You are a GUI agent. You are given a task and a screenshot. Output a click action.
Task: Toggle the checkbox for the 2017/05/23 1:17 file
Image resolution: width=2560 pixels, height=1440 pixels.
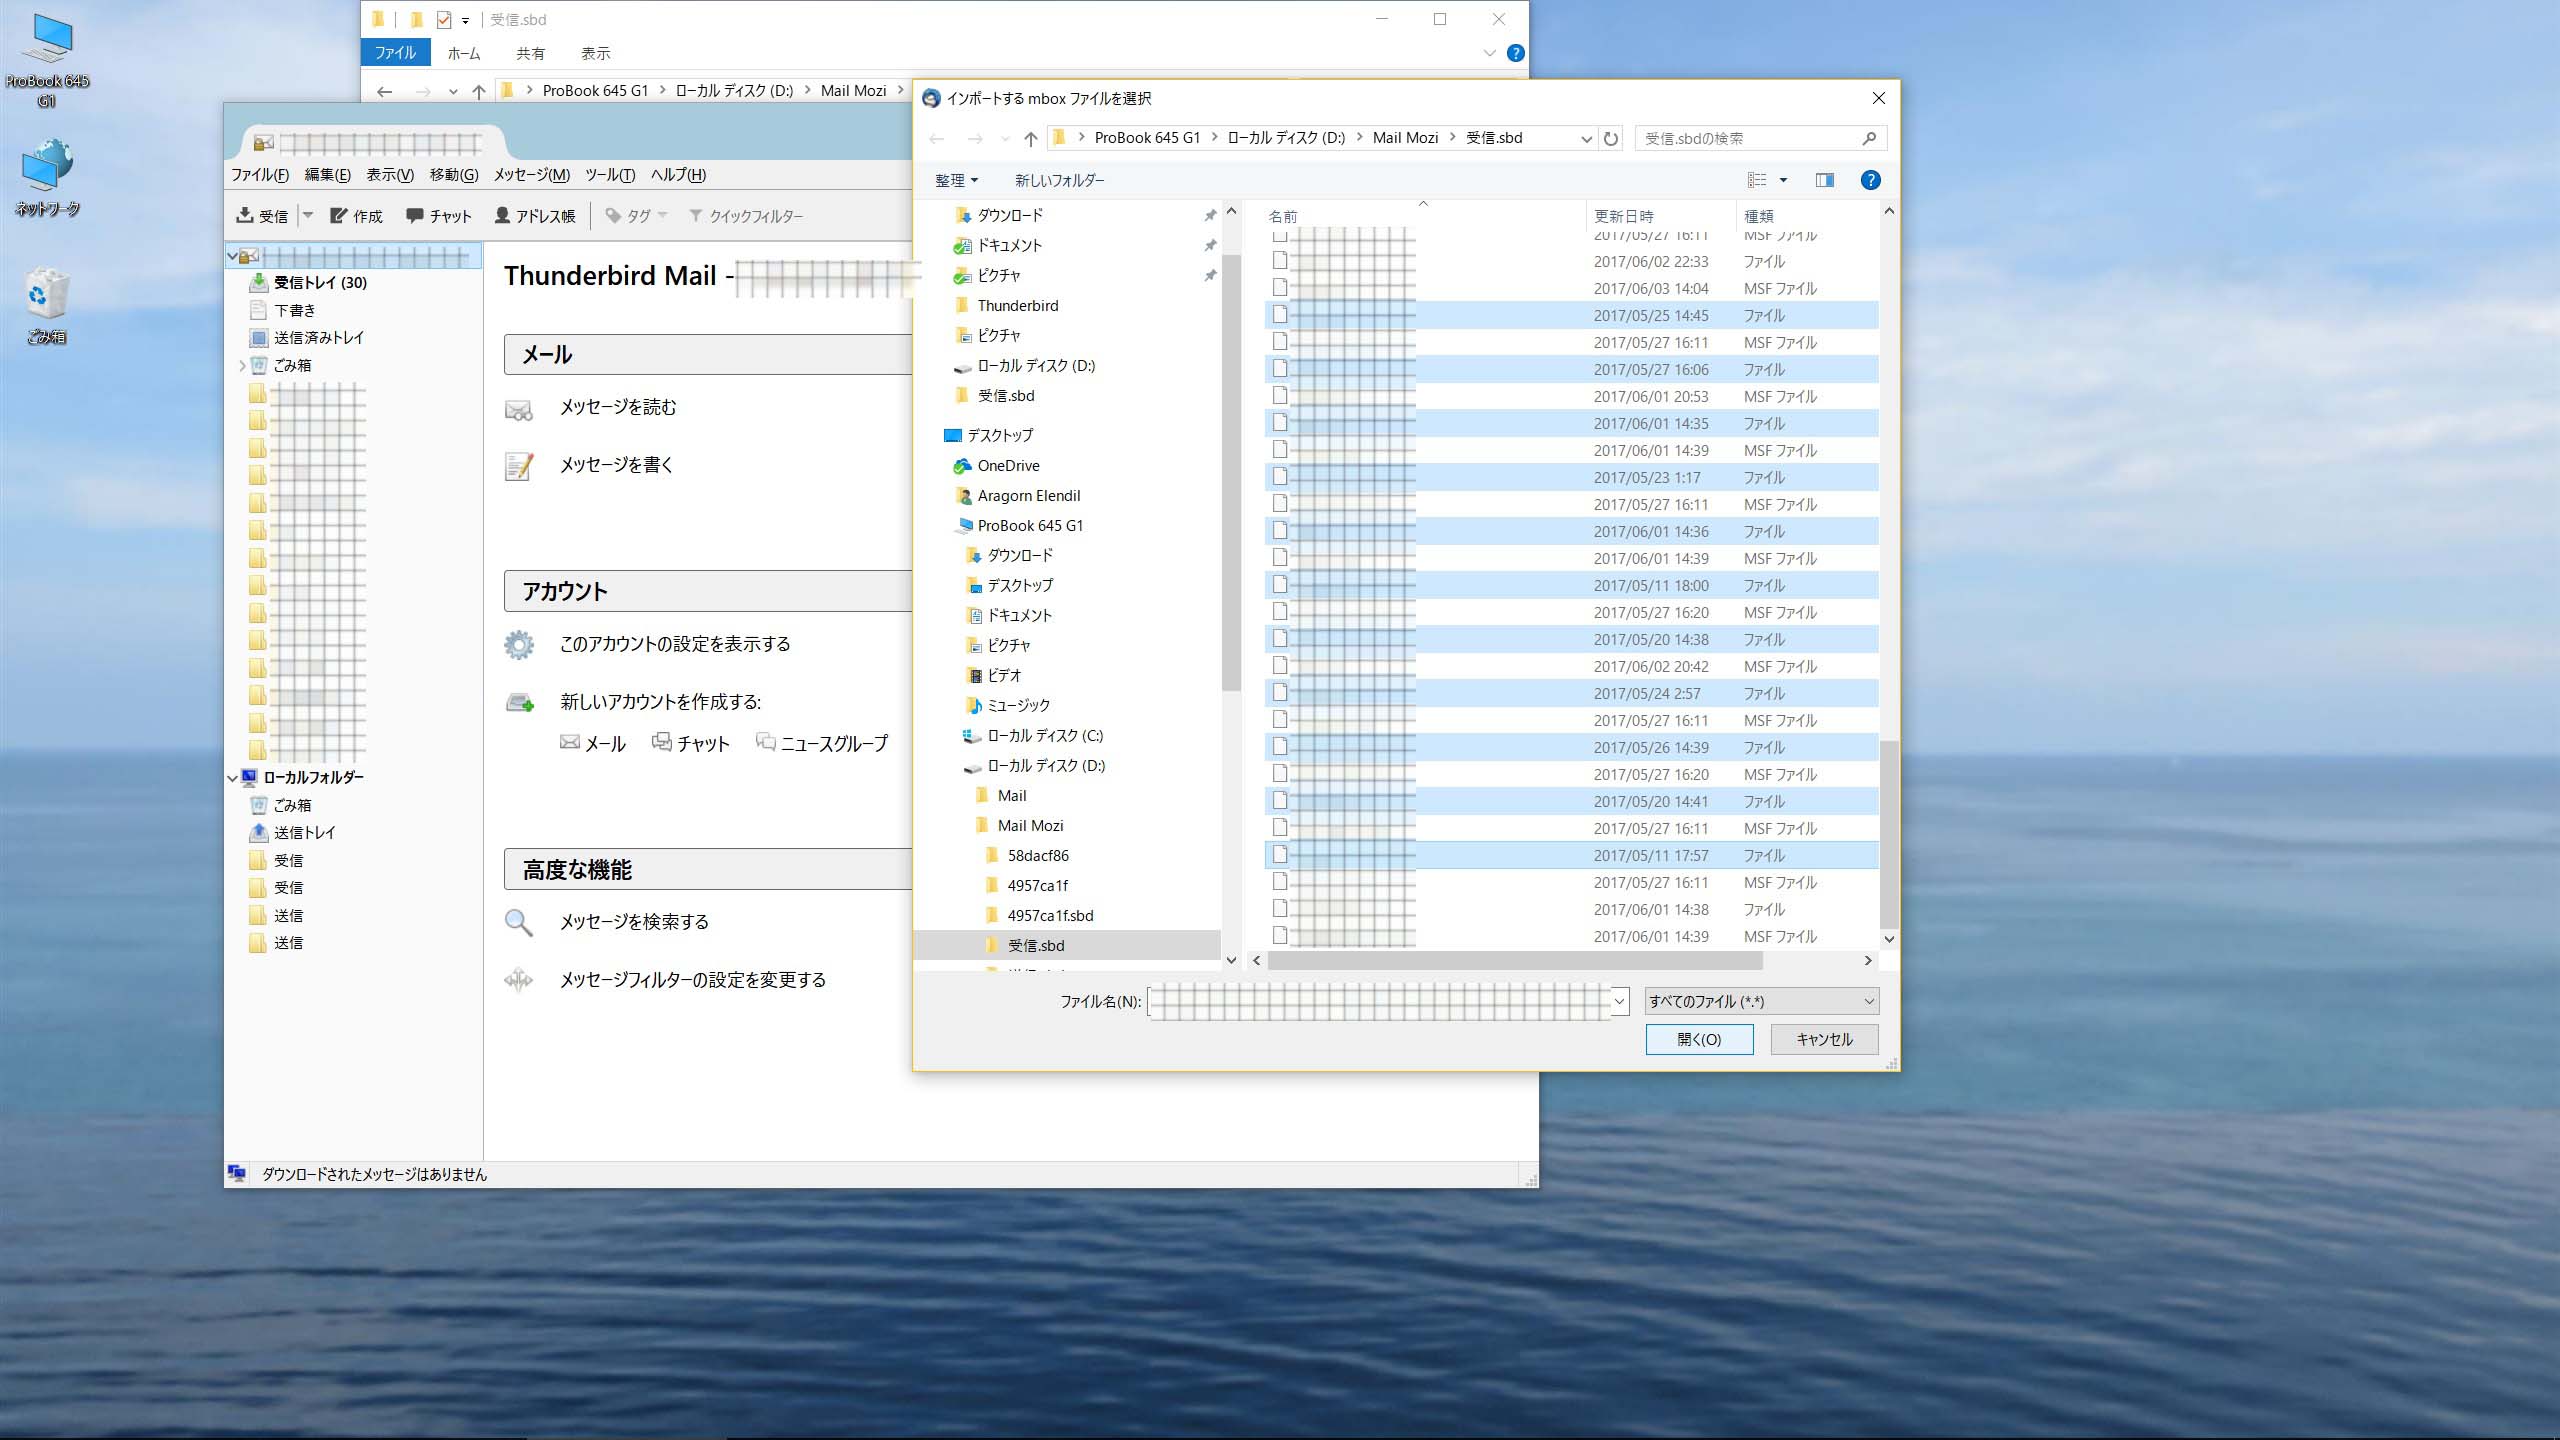(1280, 477)
